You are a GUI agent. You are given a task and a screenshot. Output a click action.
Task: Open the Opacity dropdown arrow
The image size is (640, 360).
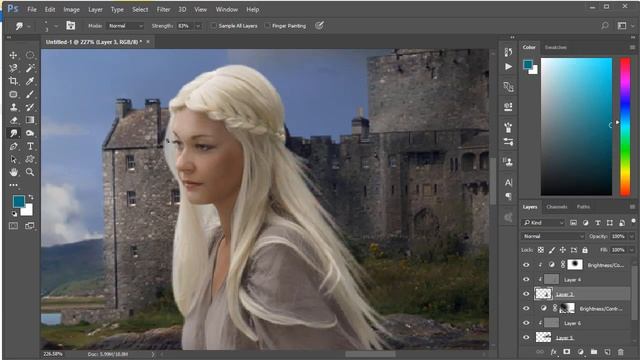(631, 236)
